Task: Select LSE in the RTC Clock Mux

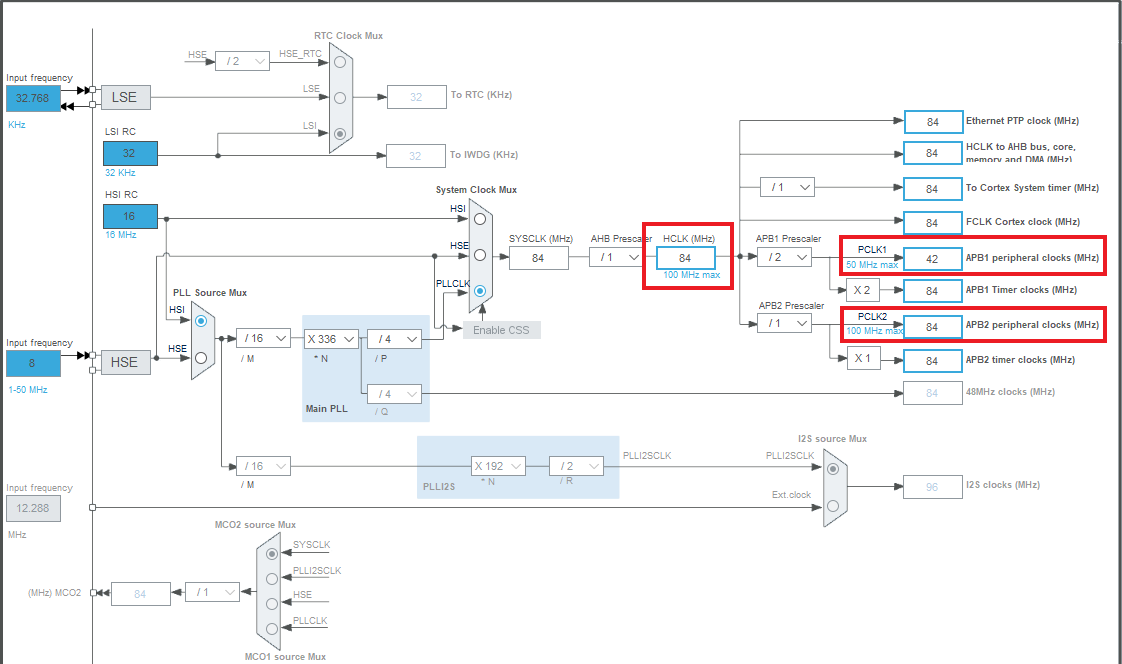Action: (x=340, y=97)
